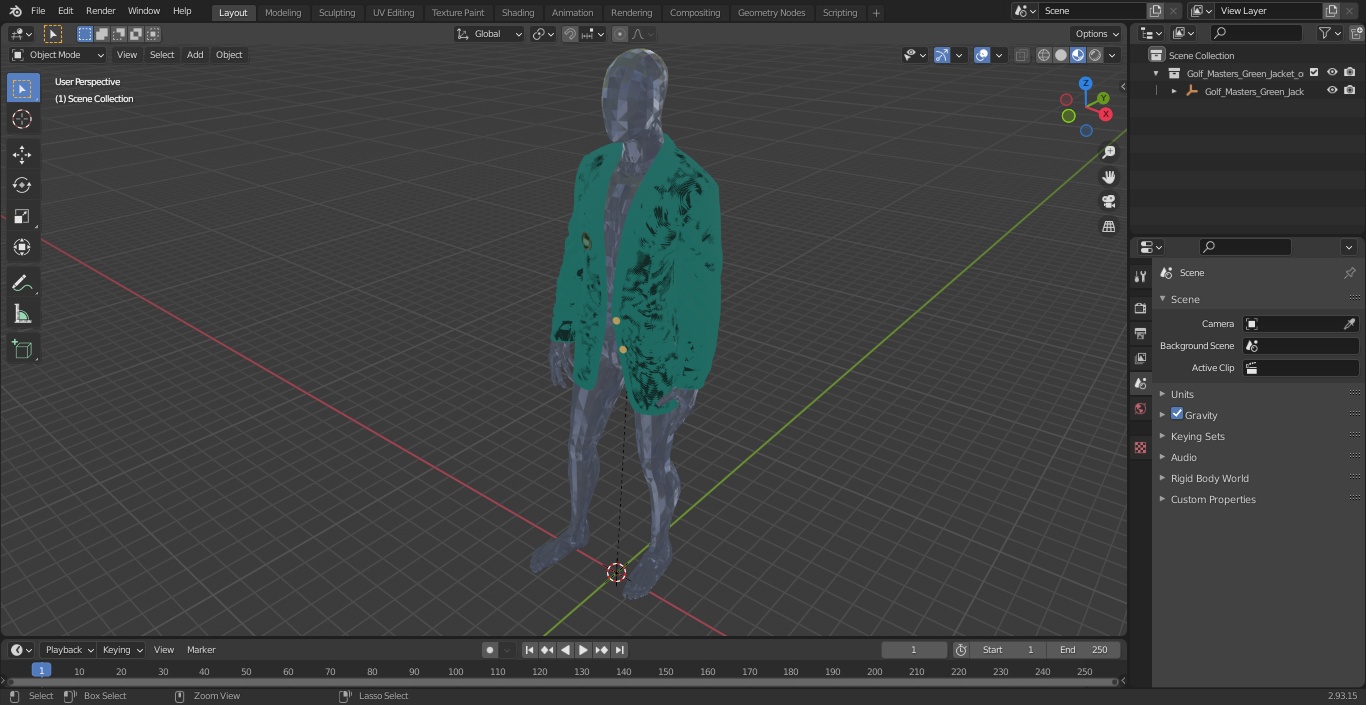Viewport: 1366px width, 705px height.
Task: Open the View Layer properties tab
Action: (1140, 358)
